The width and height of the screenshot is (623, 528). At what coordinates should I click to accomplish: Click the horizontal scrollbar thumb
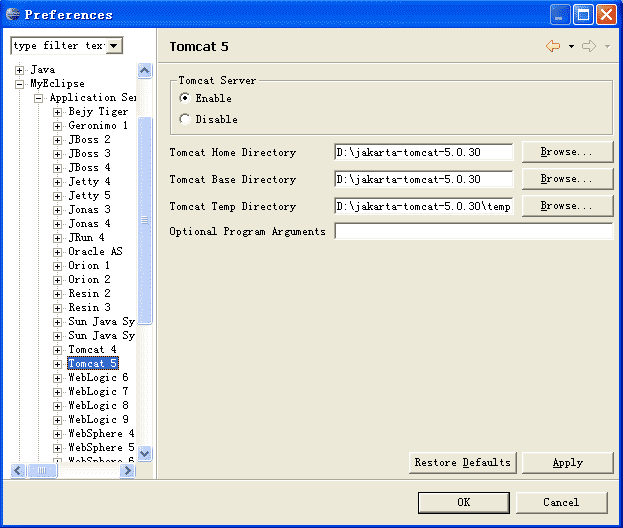click(42, 470)
